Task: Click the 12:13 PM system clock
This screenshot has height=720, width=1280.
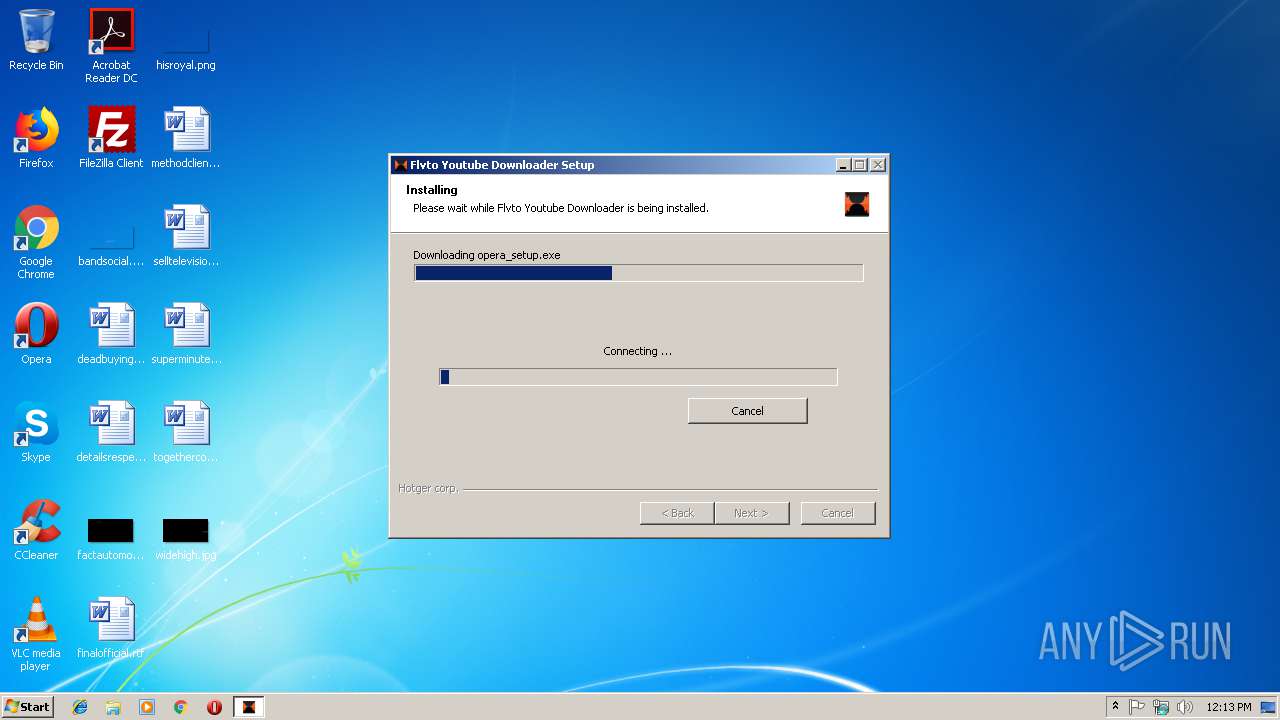Action: tap(1228, 707)
